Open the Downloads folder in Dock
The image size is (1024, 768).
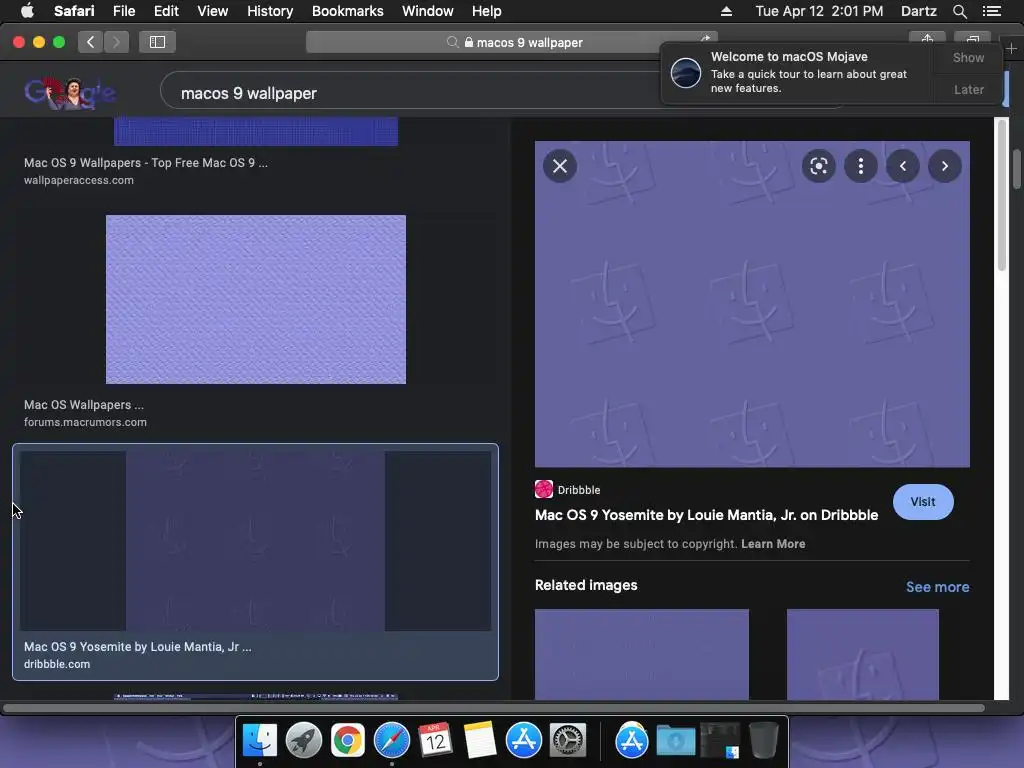[675, 741]
